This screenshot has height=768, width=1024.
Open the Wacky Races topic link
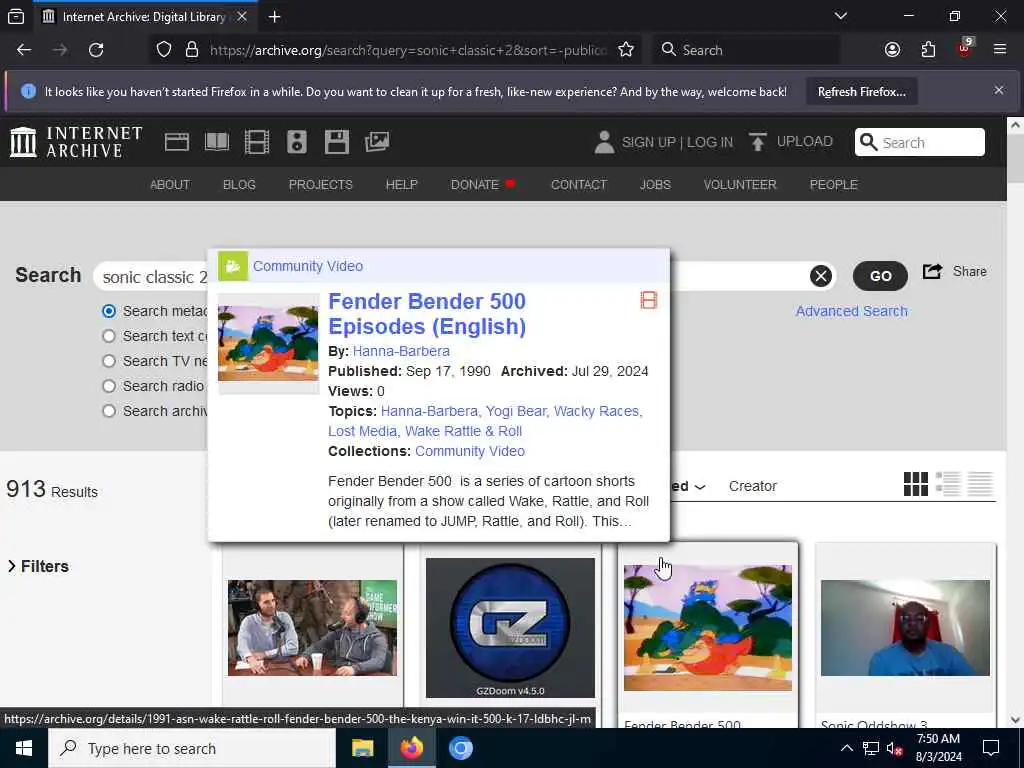tap(596, 411)
